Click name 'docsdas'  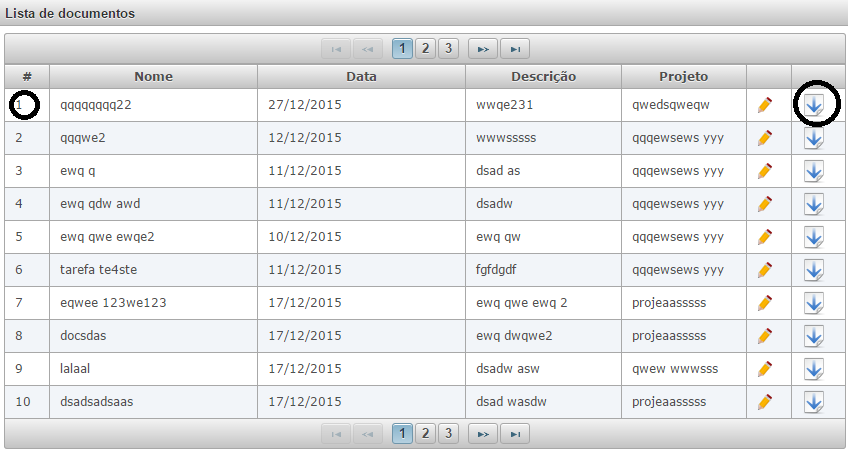tap(83, 336)
